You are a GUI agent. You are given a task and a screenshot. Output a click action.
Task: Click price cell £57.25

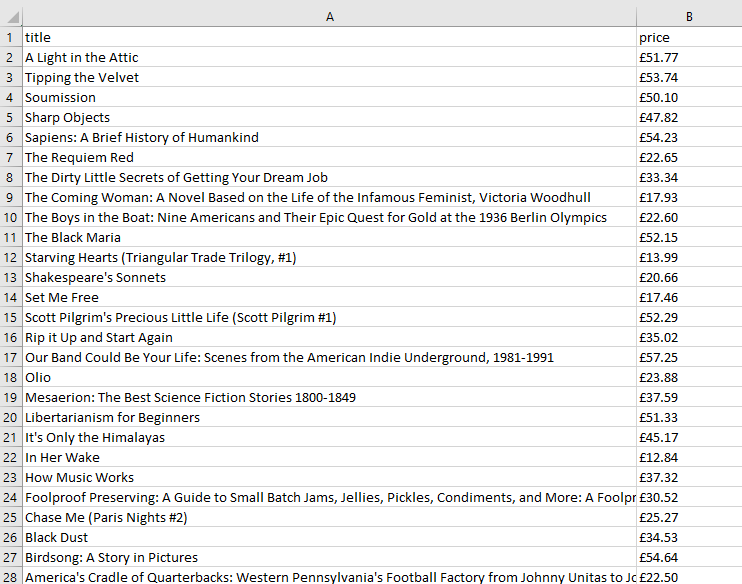click(689, 357)
